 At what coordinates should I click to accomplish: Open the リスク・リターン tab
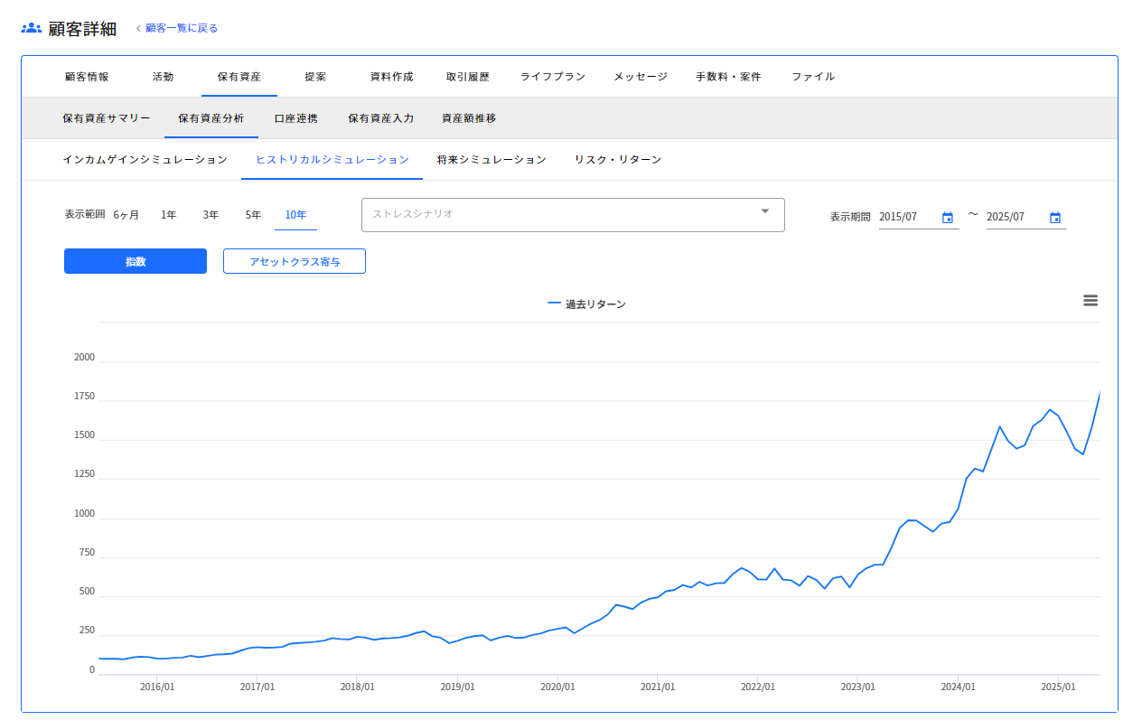click(x=618, y=159)
